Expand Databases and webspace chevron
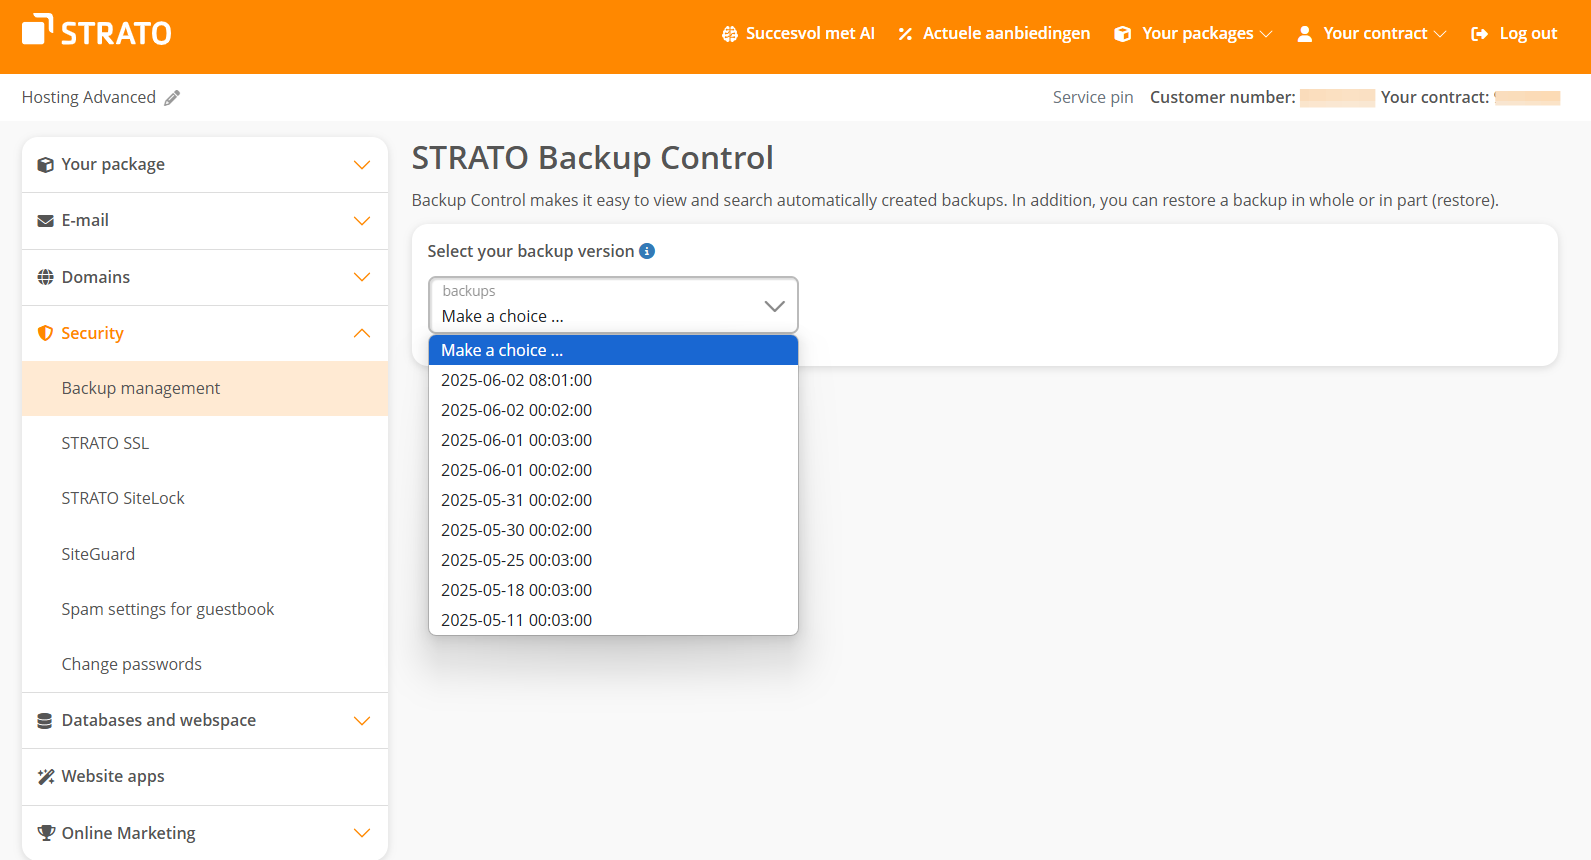Screen dimensions: 1591x860 coord(362,721)
